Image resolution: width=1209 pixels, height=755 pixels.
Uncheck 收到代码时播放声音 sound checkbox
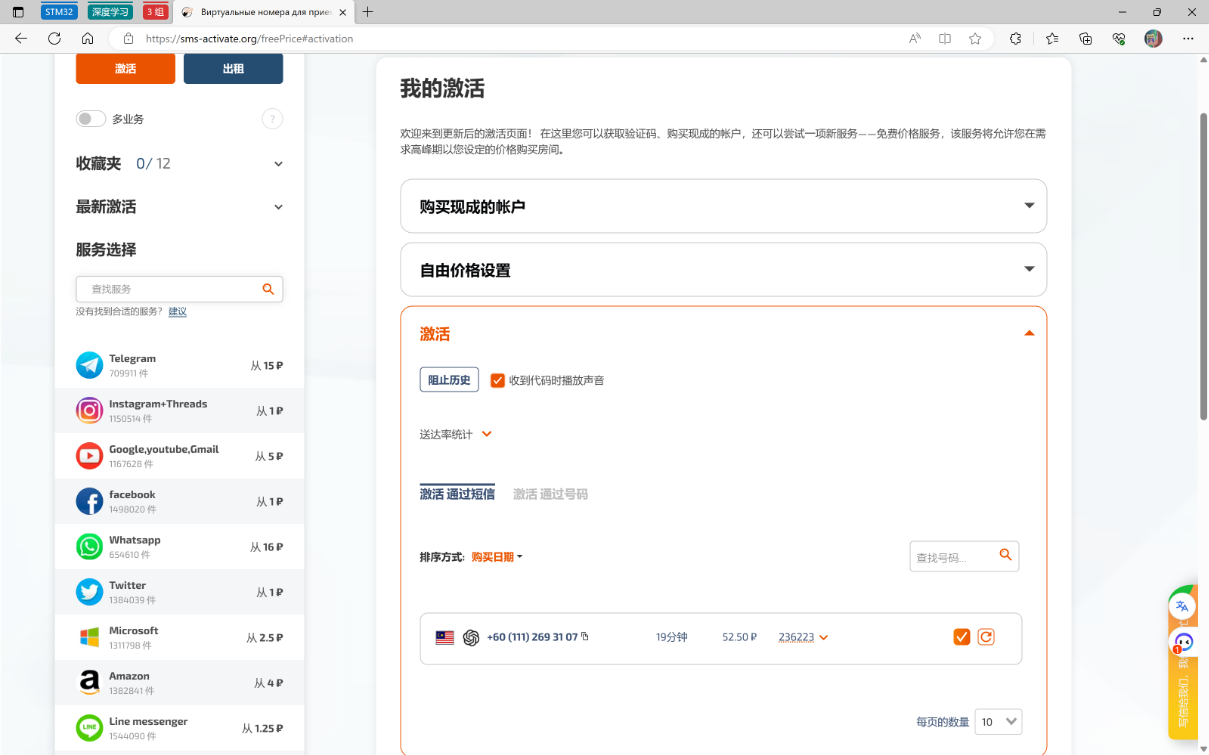point(497,380)
